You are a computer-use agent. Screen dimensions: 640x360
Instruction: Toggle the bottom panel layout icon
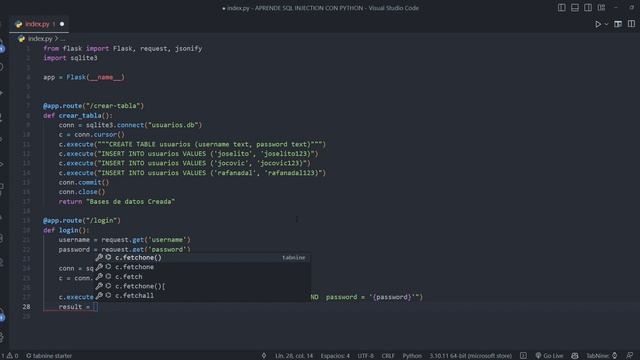pos(575,8)
